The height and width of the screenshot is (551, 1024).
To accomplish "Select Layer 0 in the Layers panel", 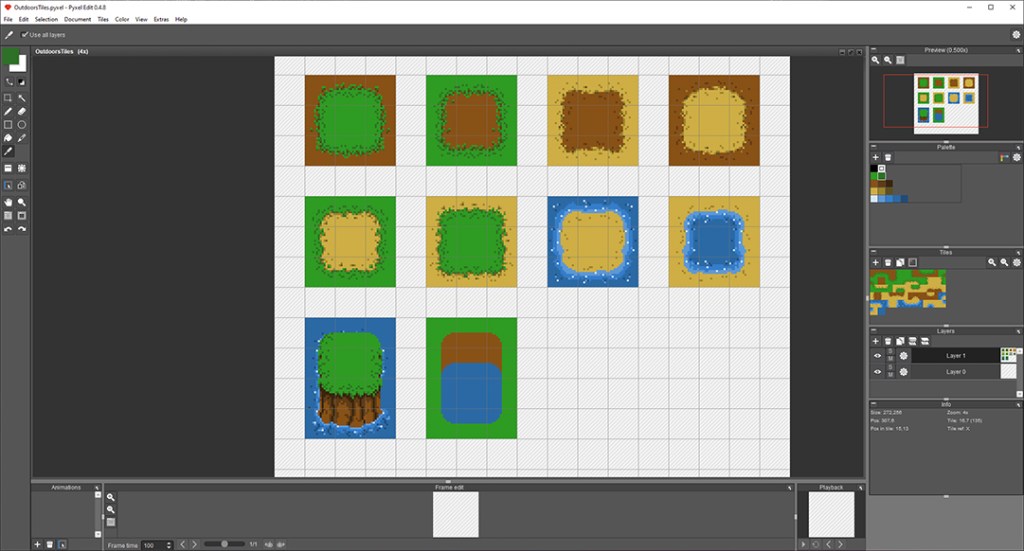I will click(955, 372).
